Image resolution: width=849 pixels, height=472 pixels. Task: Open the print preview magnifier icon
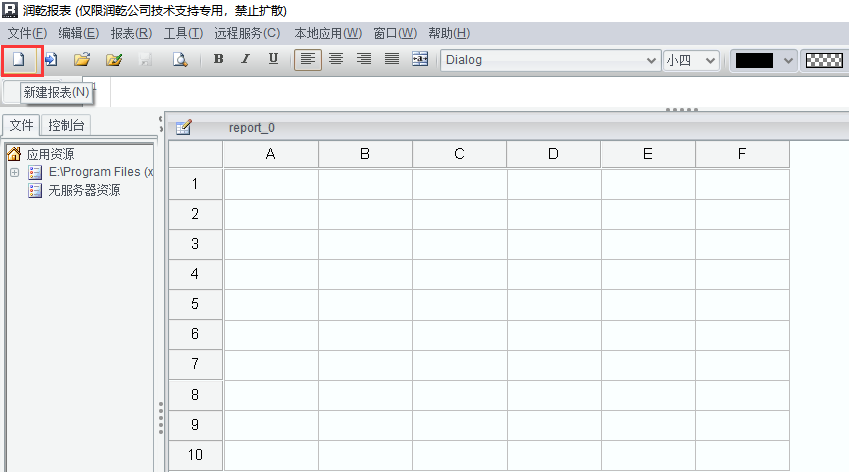tap(180, 60)
